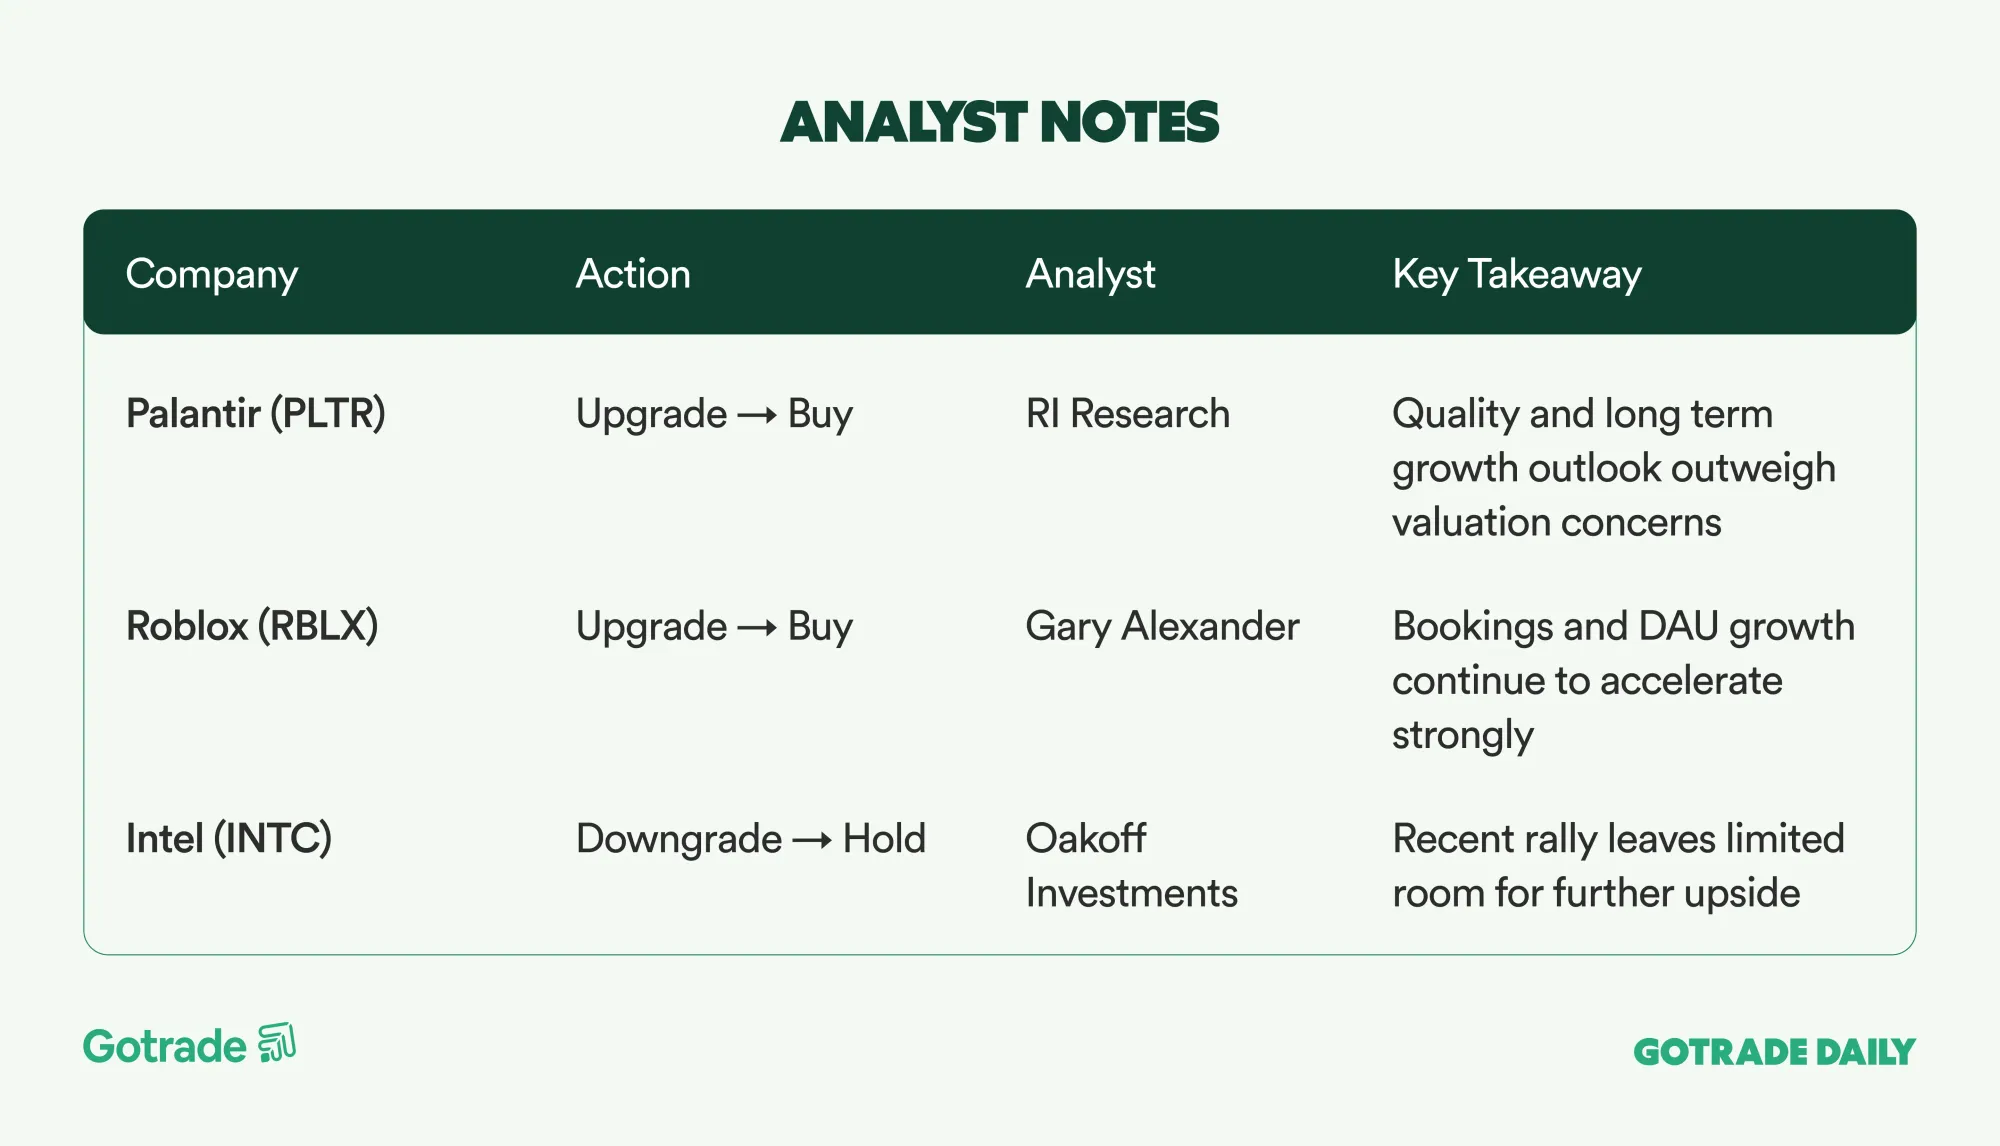Select the Analyst column header
This screenshot has height=1146, width=2000.
[x=1090, y=274]
